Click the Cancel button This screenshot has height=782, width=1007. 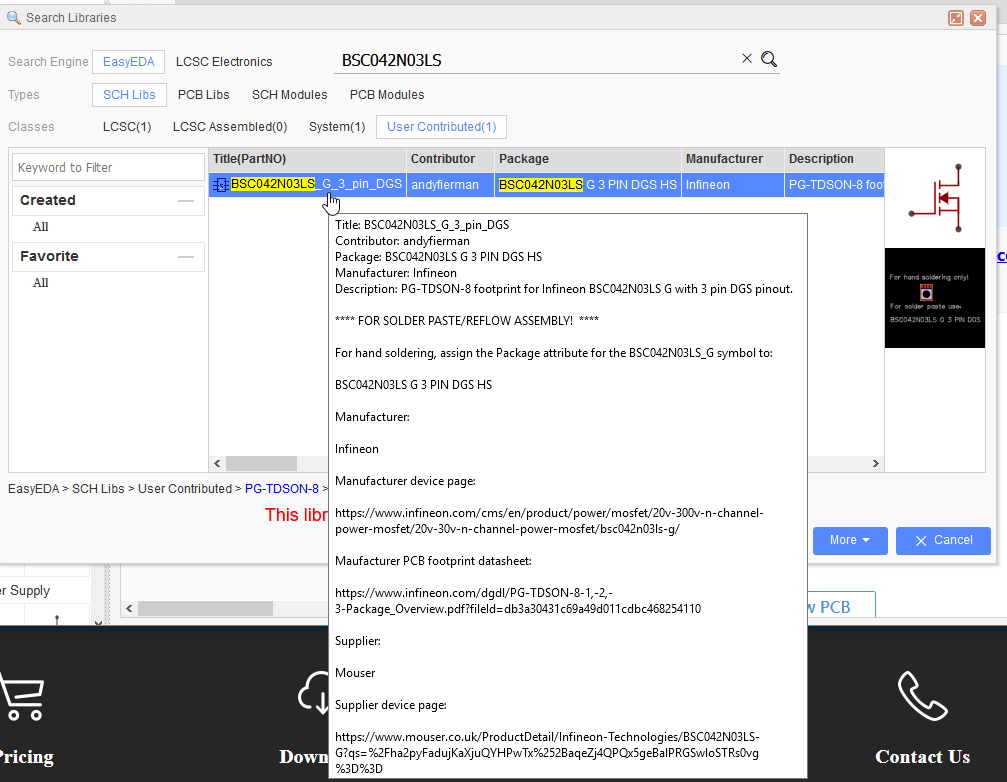tap(943, 541)
